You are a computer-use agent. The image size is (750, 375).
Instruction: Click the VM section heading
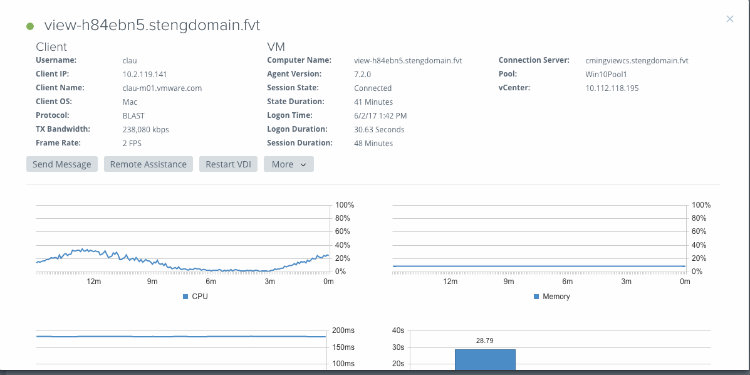276,47
